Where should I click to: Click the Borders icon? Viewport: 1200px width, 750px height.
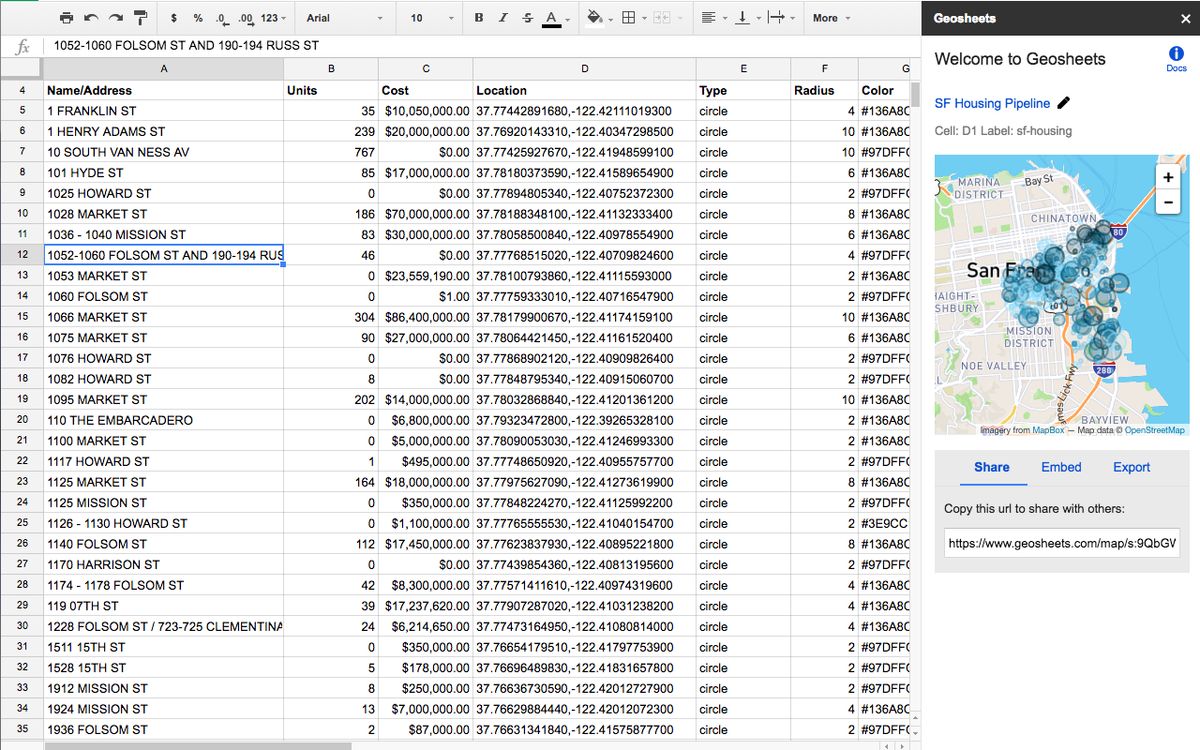point(630,18)
